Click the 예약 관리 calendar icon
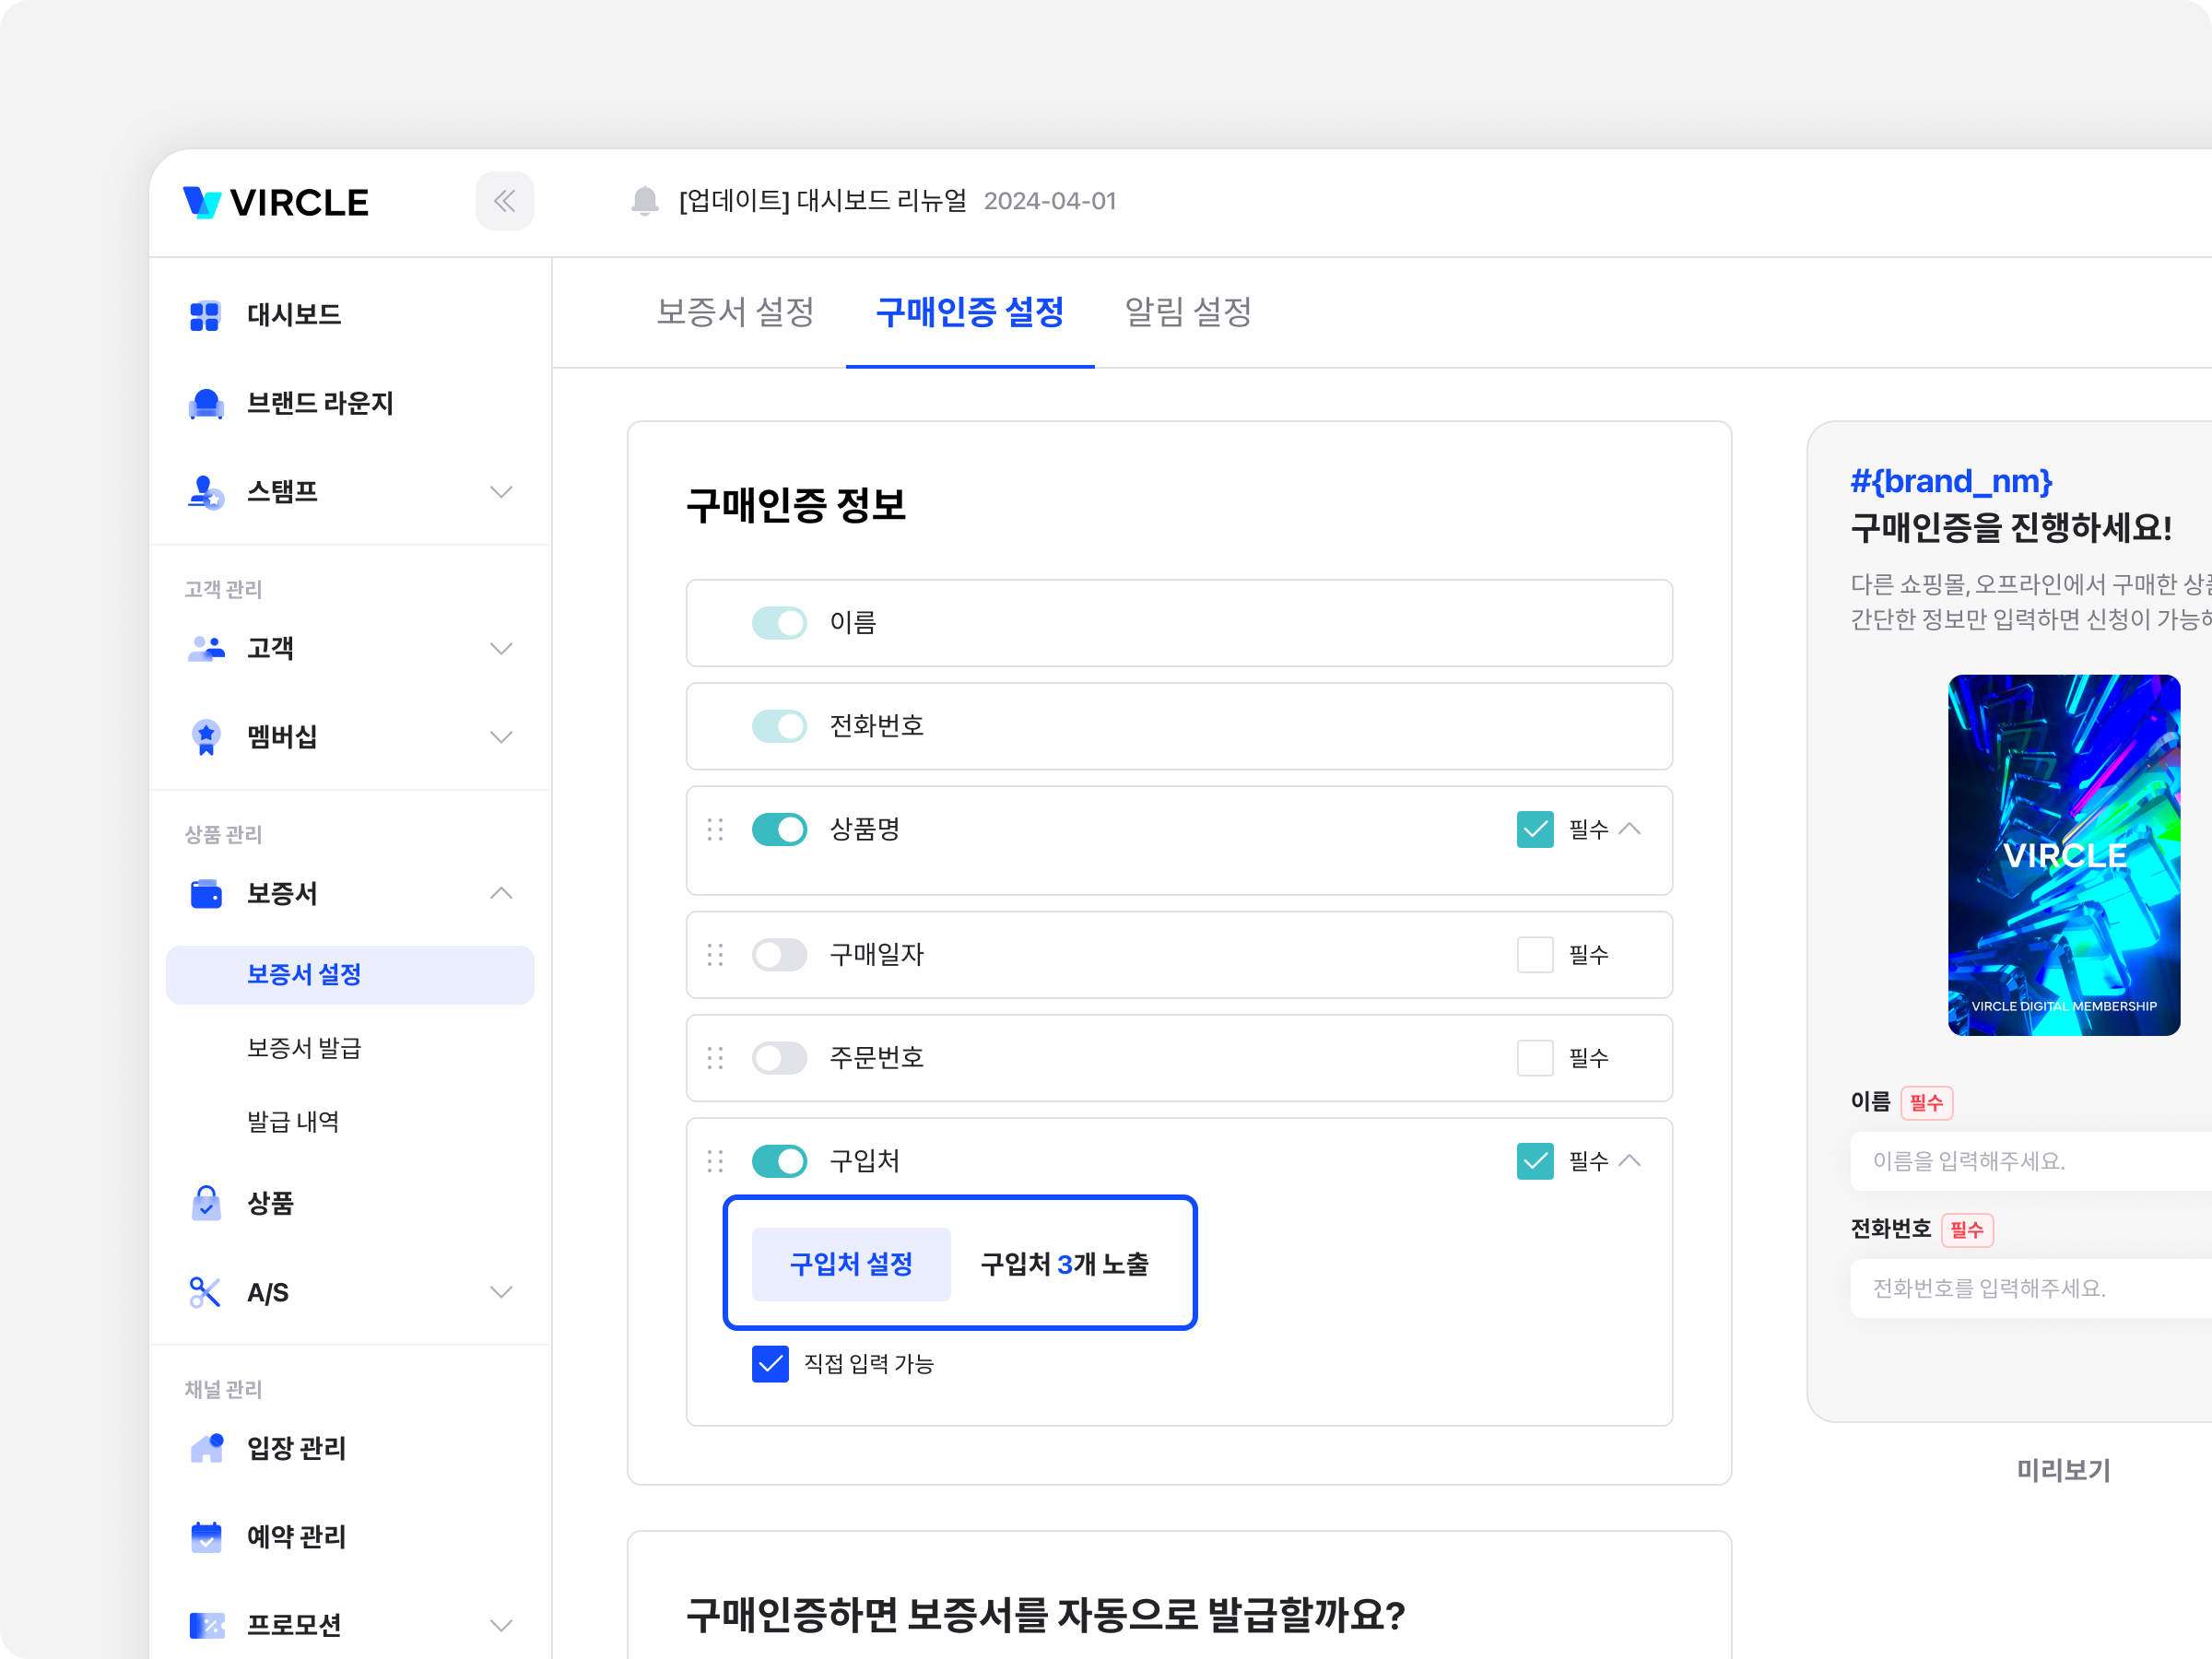The width and height of the screenshot is (2212, 1659). (206, 1537)
